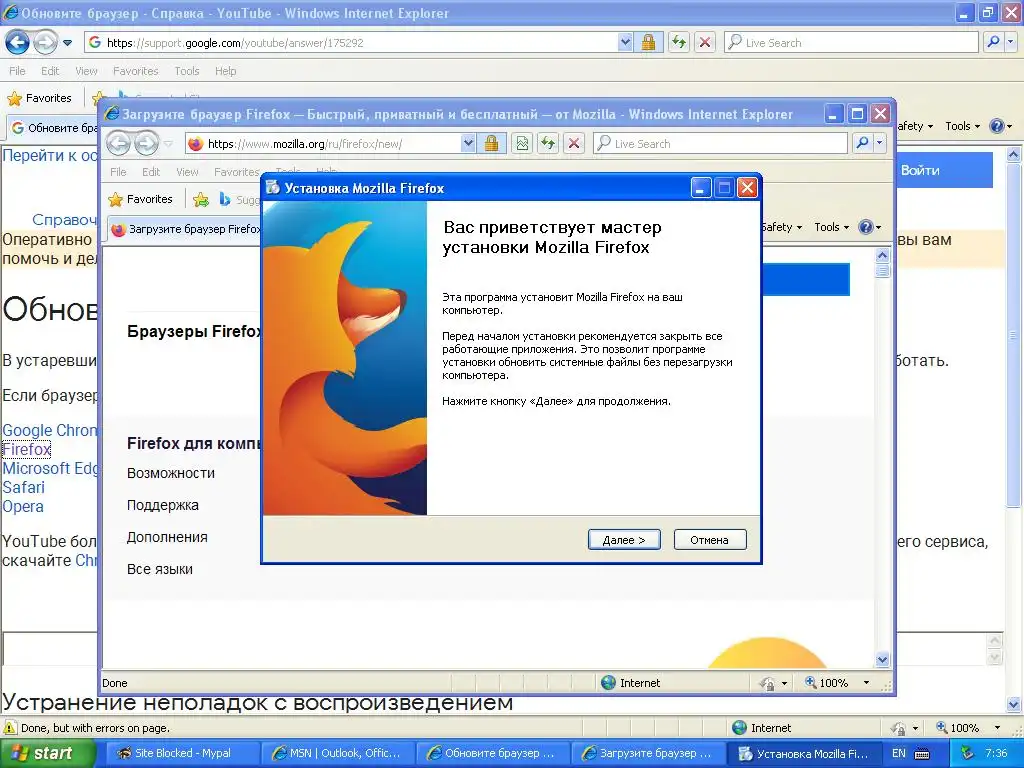Click the EN language indicator in the taskbar
The image size is (1024, 768).
point(899,754)
